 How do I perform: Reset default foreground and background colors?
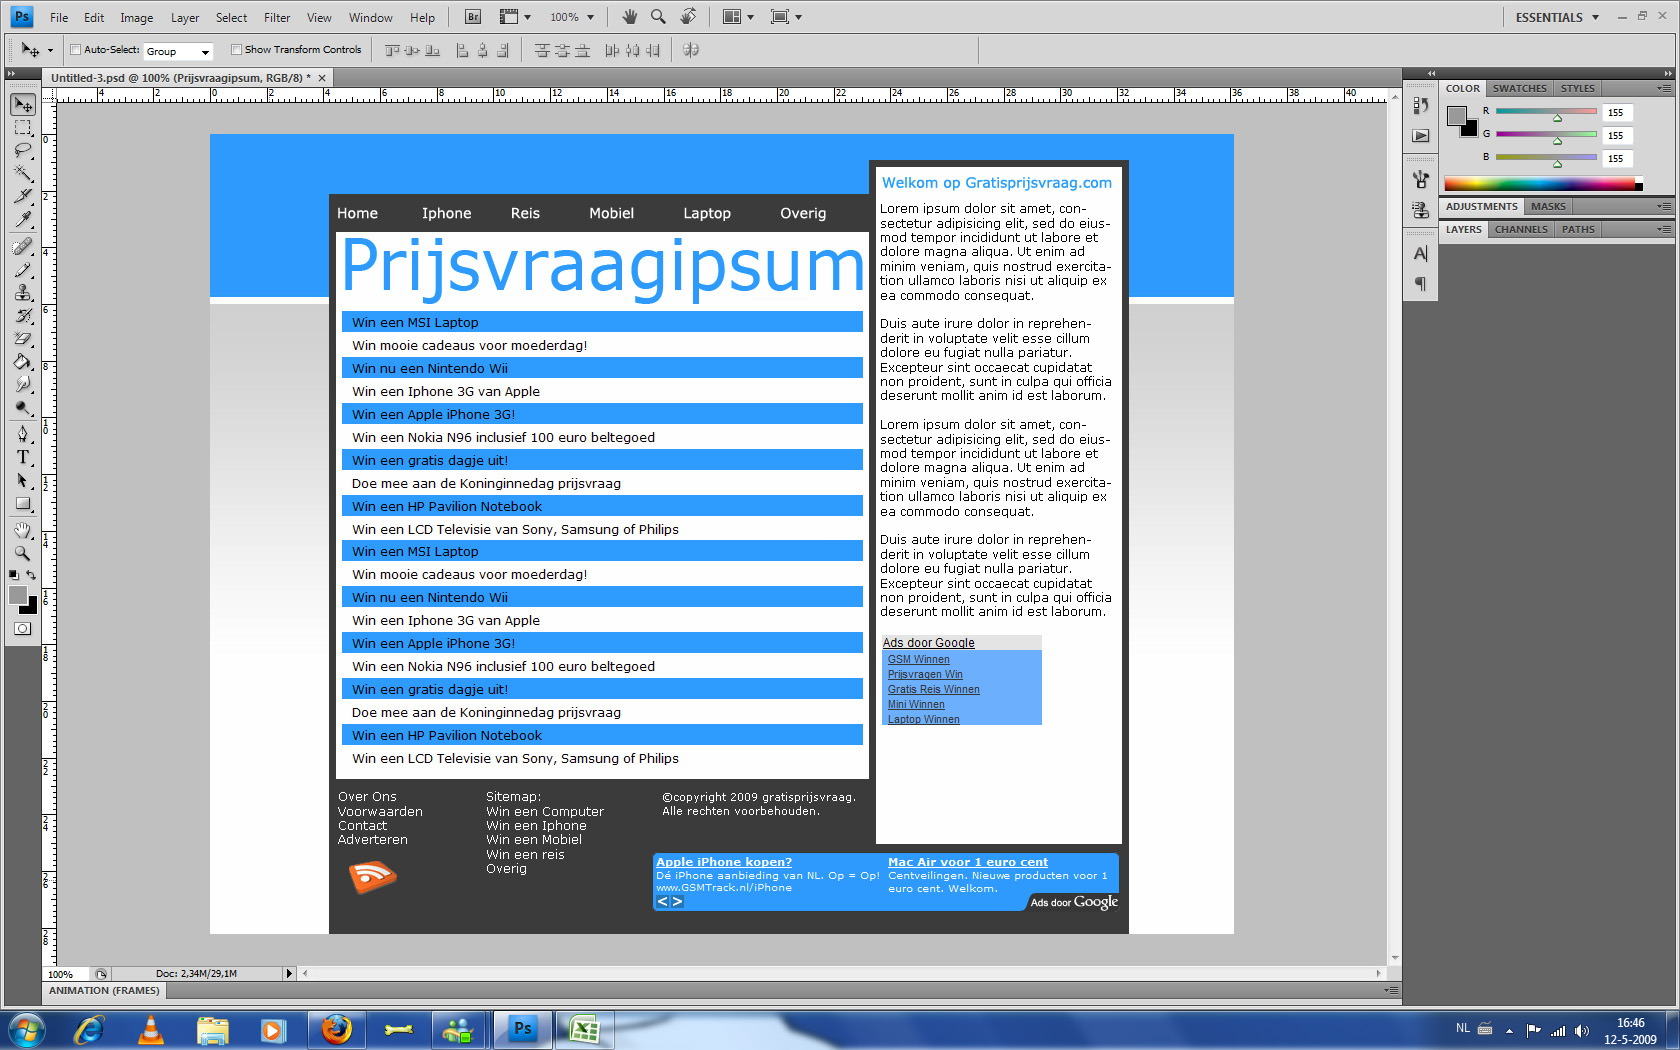coord(14,575)
